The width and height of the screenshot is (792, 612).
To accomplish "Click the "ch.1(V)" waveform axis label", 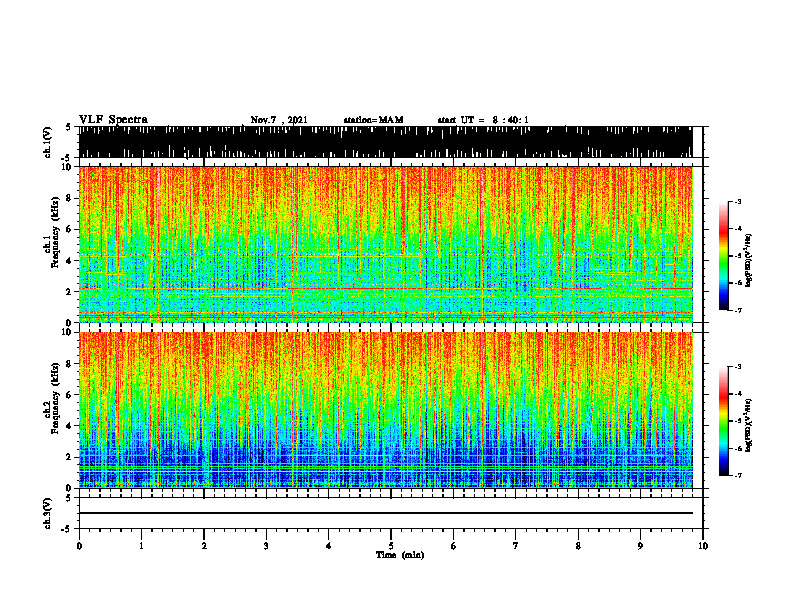I will pos(48,142).
